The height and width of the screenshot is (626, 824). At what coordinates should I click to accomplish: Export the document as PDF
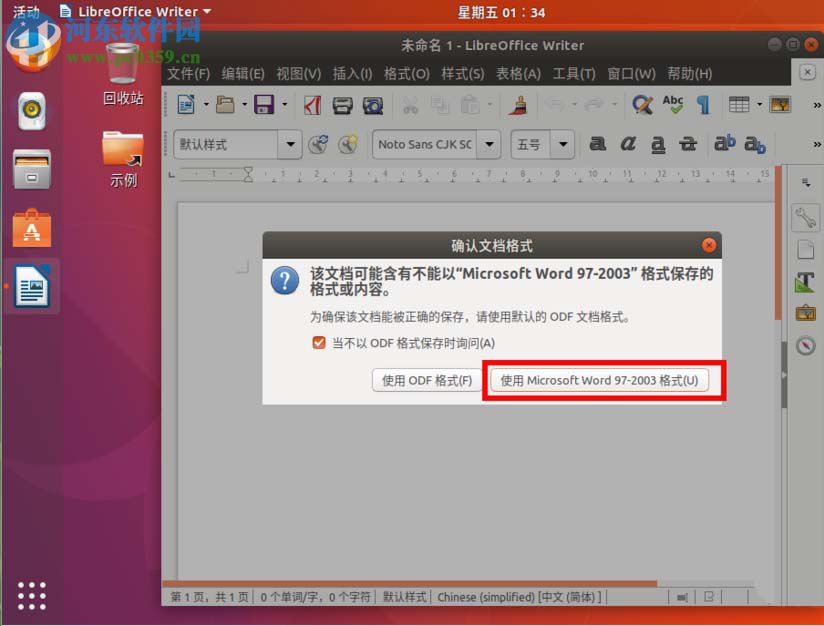(311, 104)
